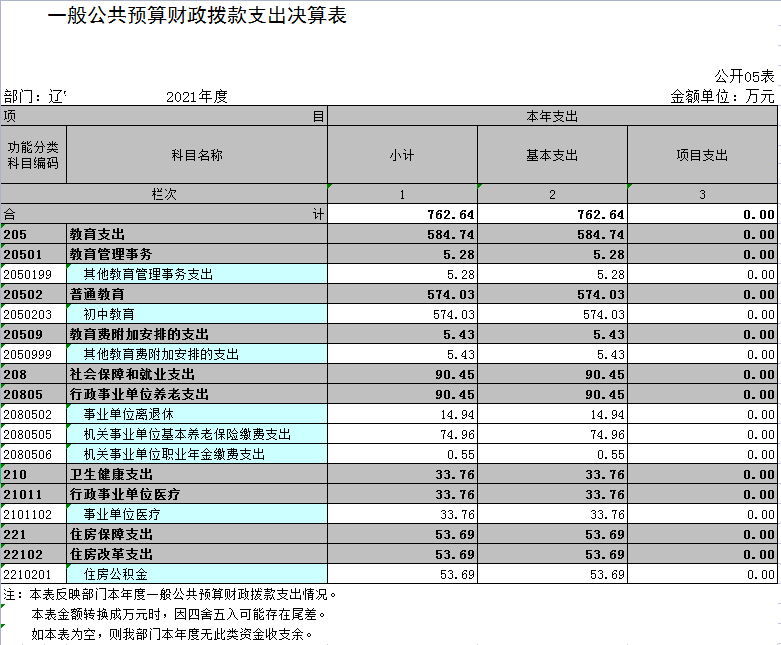Click code cell 20509
The width and height of the screenshot is (781, 645).
[x=33, y=334]
